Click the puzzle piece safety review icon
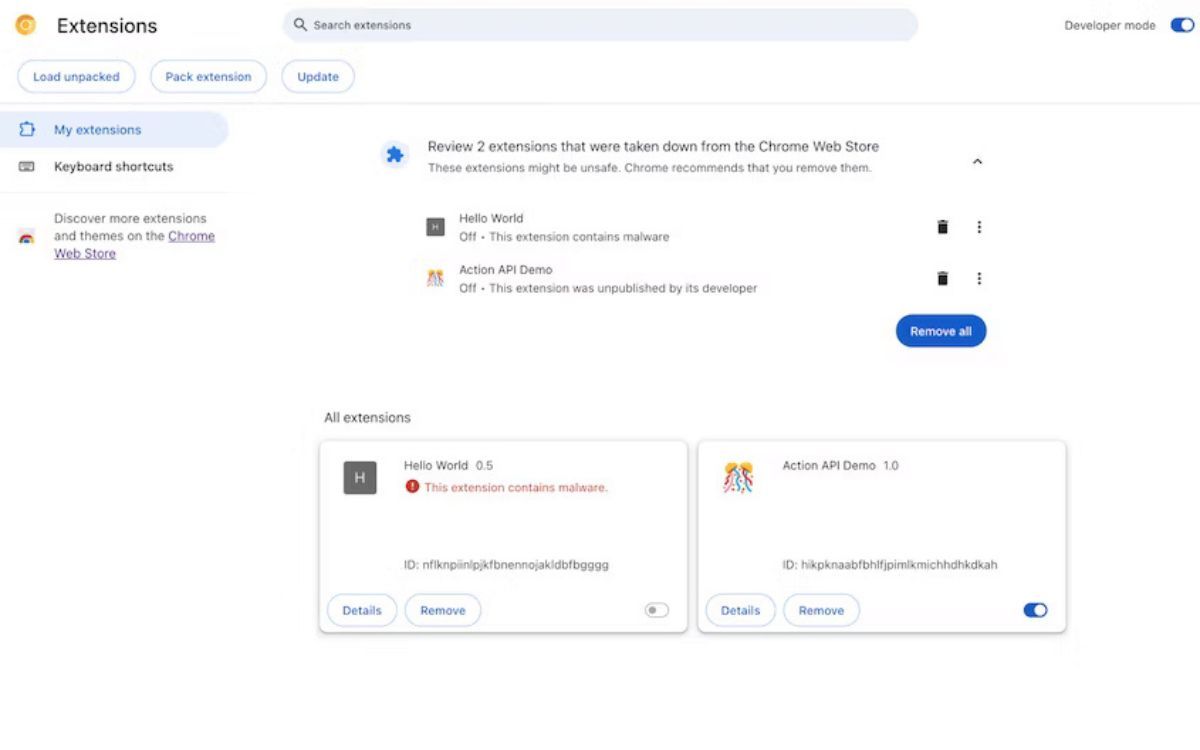Screen dimensions: 1200x750 coord(395,155)
